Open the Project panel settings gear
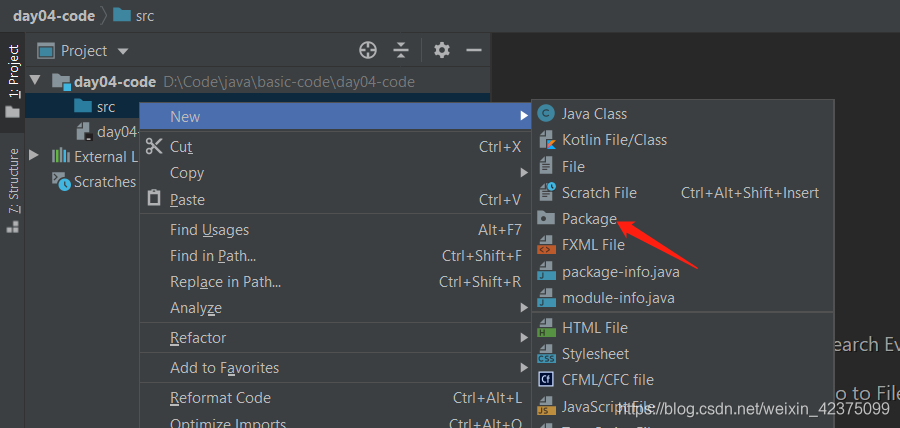900x428 pixels. coord(441,50)
